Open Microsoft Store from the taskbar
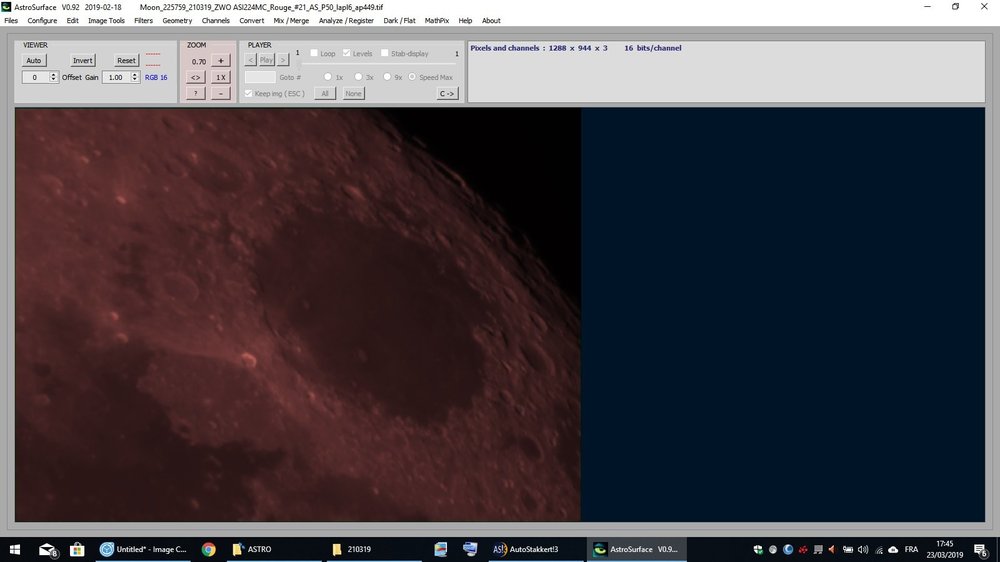Screen dimensions: 1000x562 click(76, 549)
